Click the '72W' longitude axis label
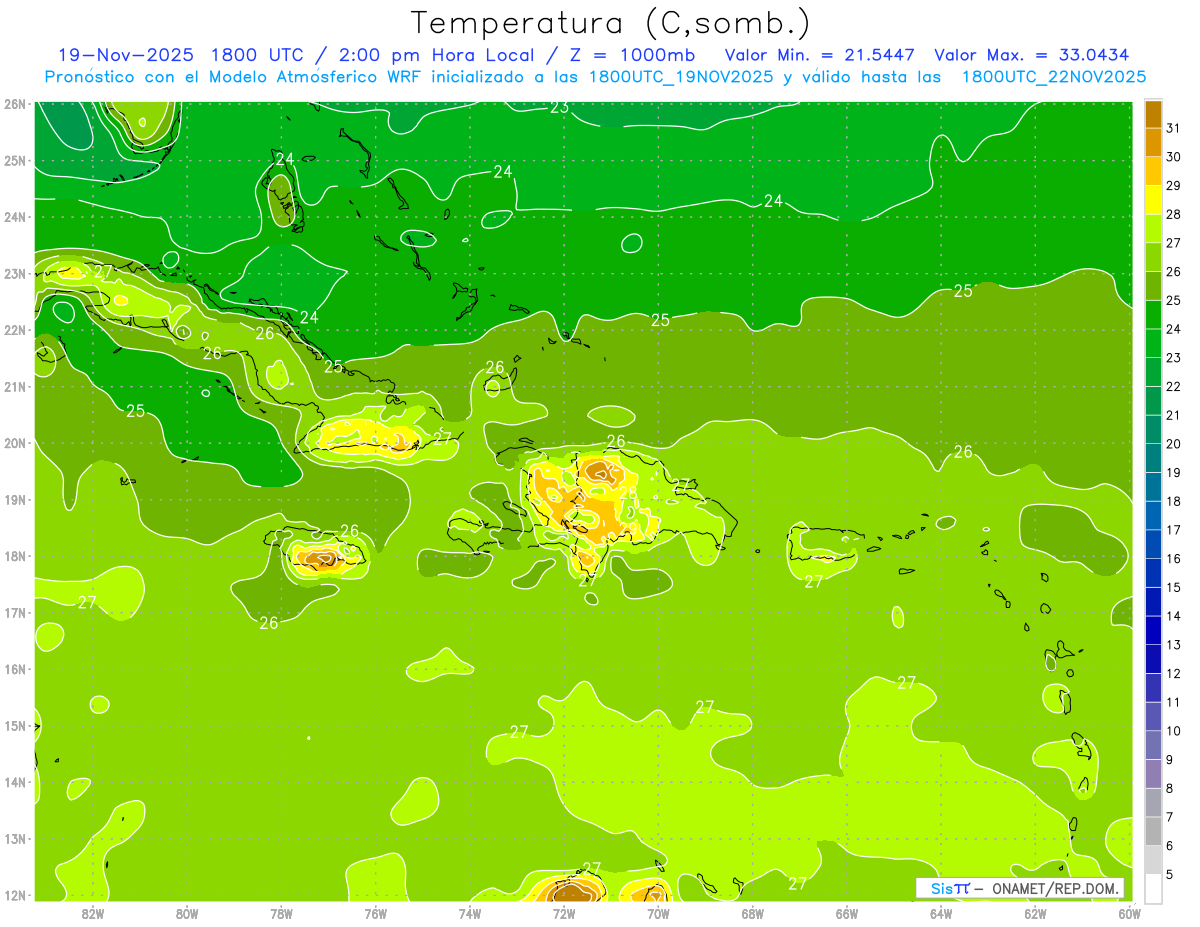 point(564,913)
